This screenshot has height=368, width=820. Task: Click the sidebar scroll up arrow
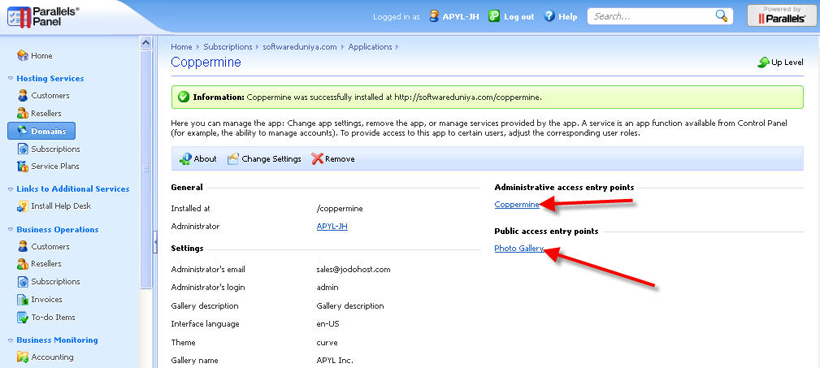[x=146, y=43]
